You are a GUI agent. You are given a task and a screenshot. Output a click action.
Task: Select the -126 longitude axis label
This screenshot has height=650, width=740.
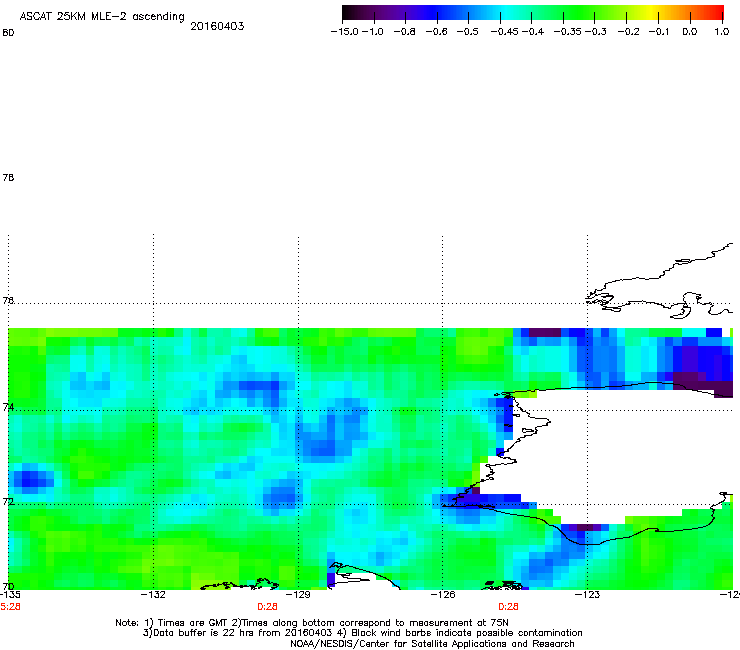pyautogui.click(x=443, y=595)
